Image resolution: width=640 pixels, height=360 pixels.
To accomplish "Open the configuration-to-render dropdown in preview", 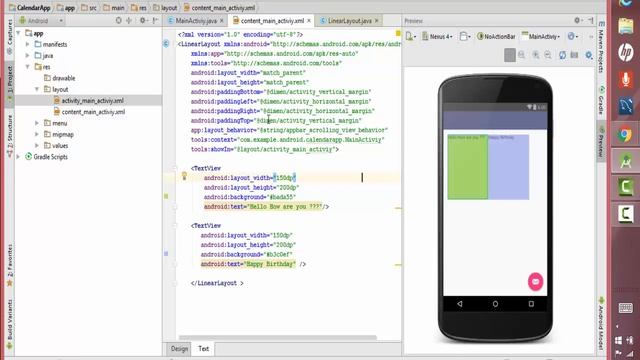I will 411,36.
